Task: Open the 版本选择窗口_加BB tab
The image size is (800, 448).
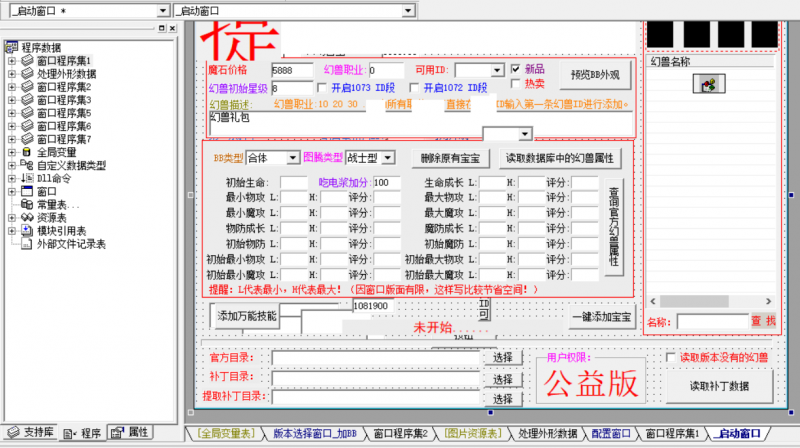Action: 315,434
